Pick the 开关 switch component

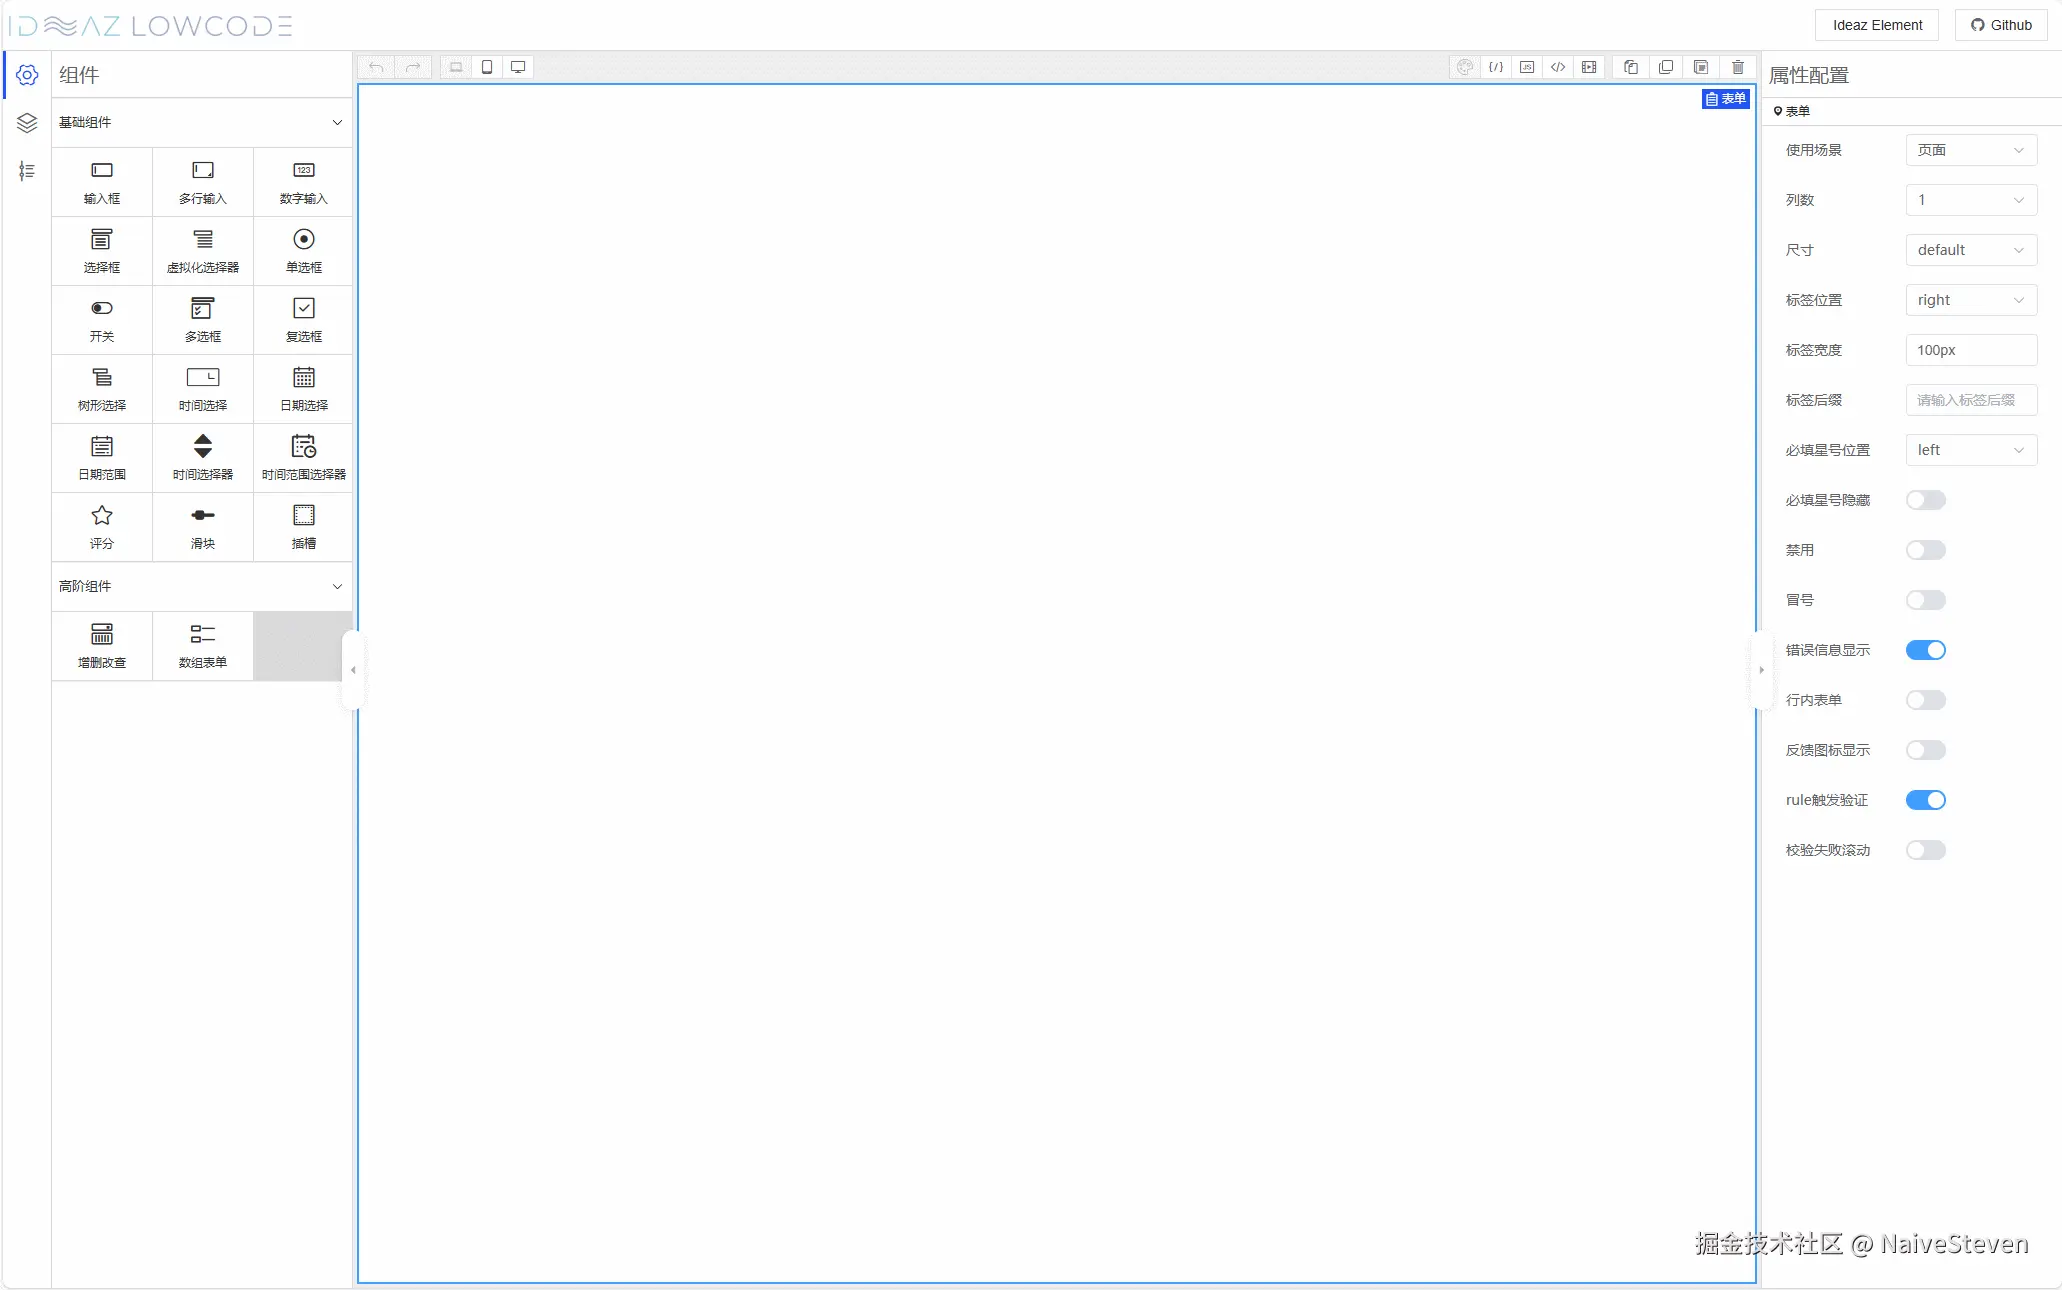pos(102,320)
